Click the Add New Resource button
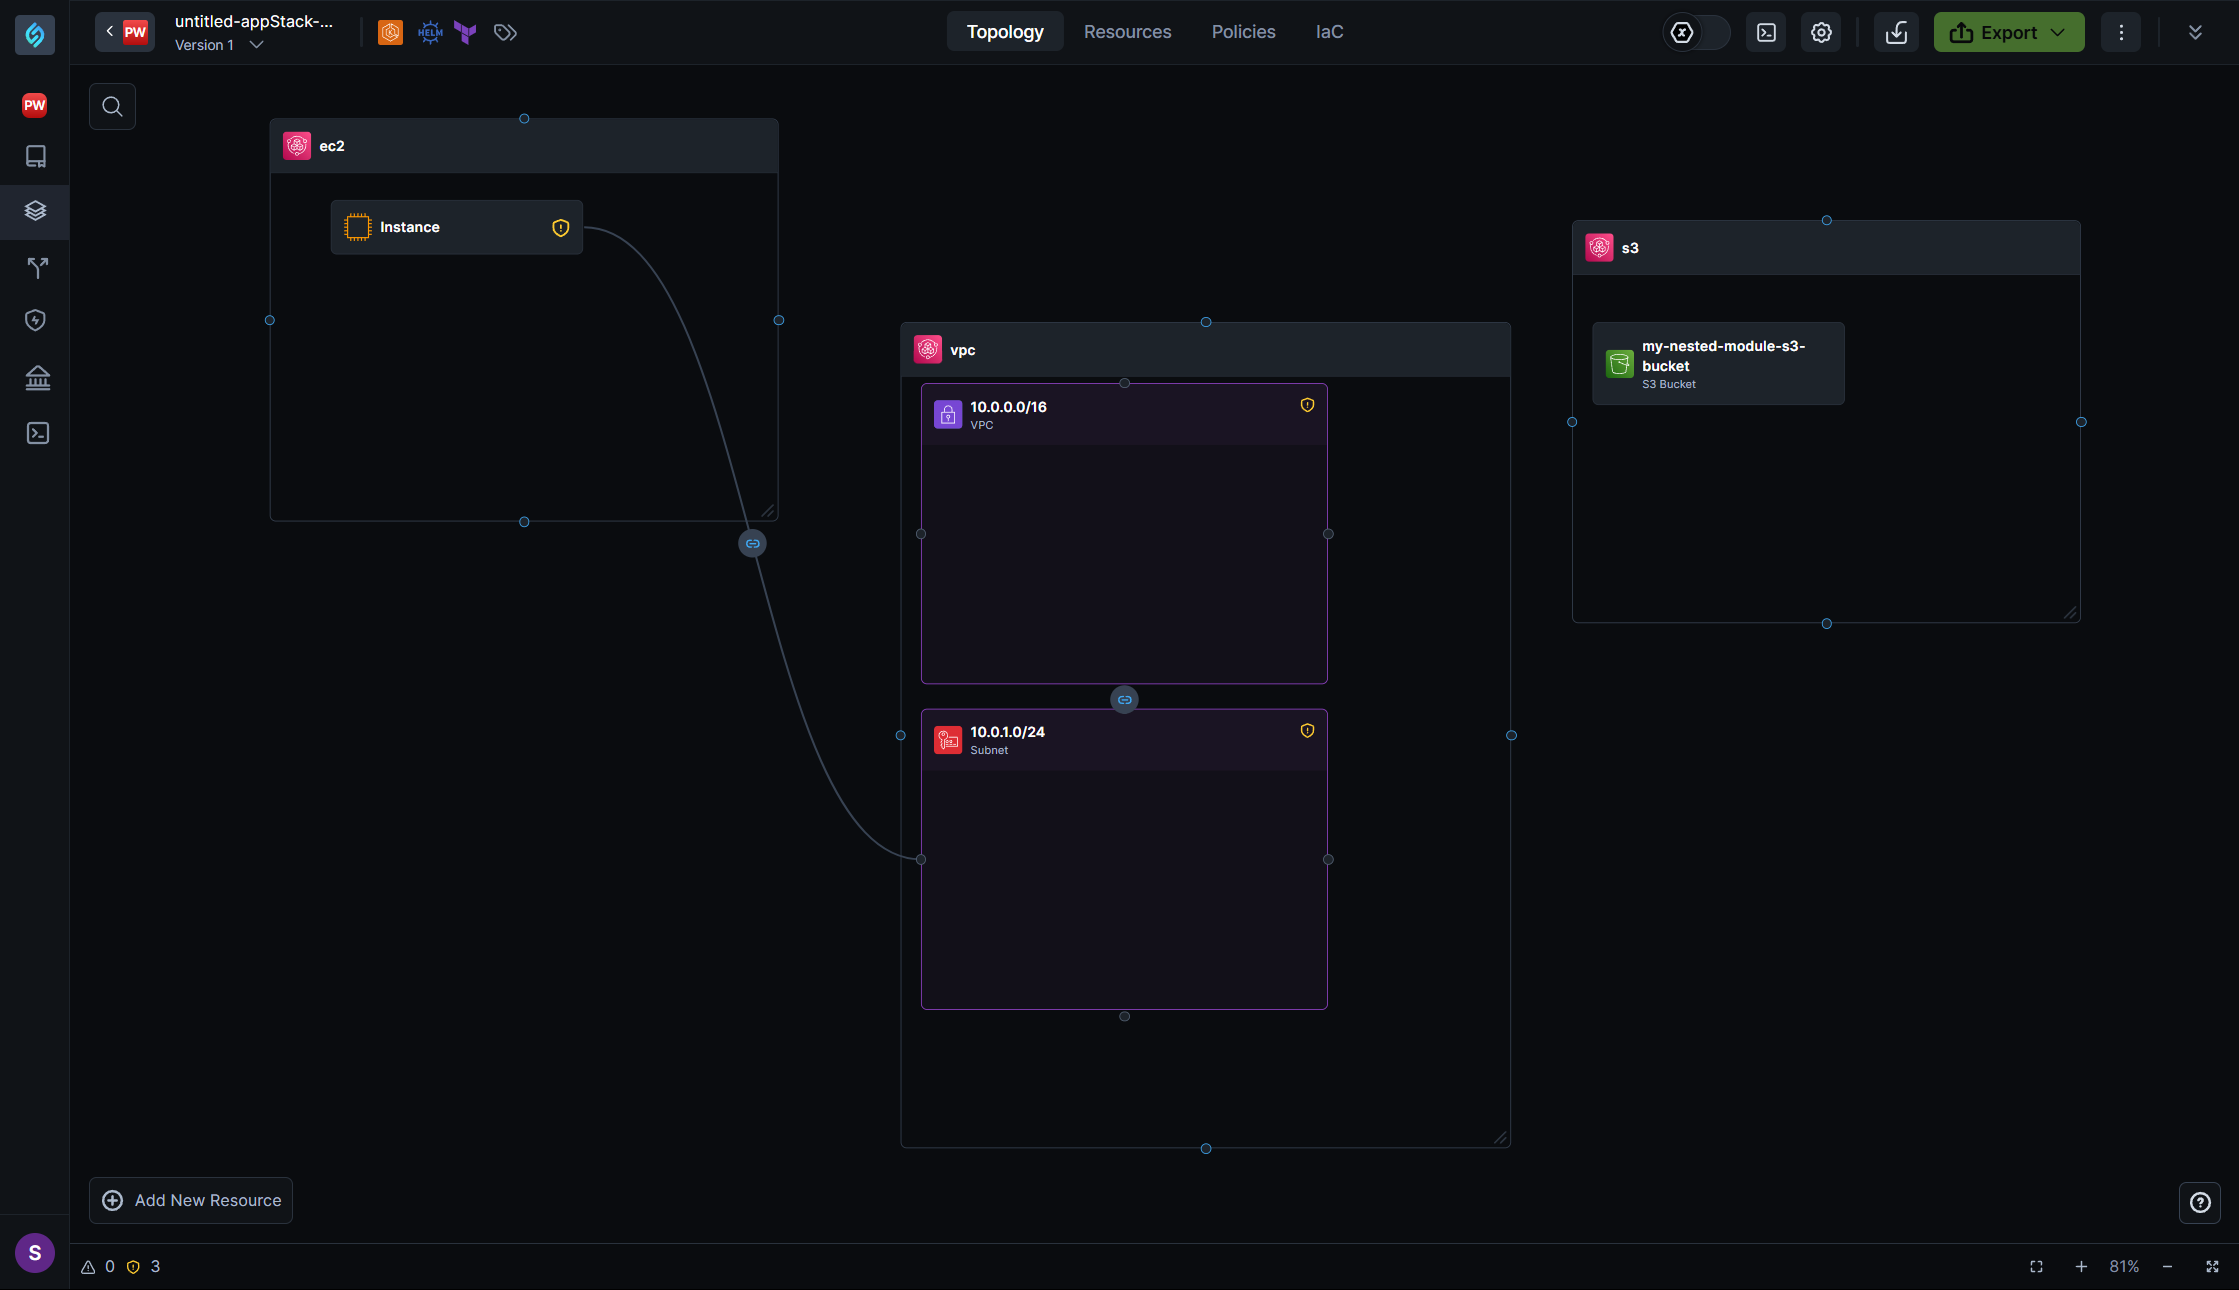The height and width of the screenshot is (1290, 2239). 191,1200
